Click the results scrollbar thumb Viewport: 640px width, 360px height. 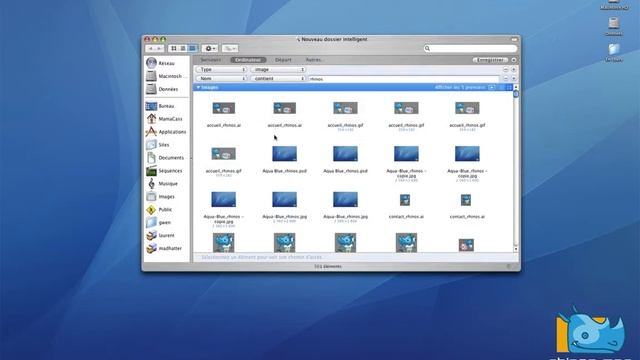tap(516, 94)
